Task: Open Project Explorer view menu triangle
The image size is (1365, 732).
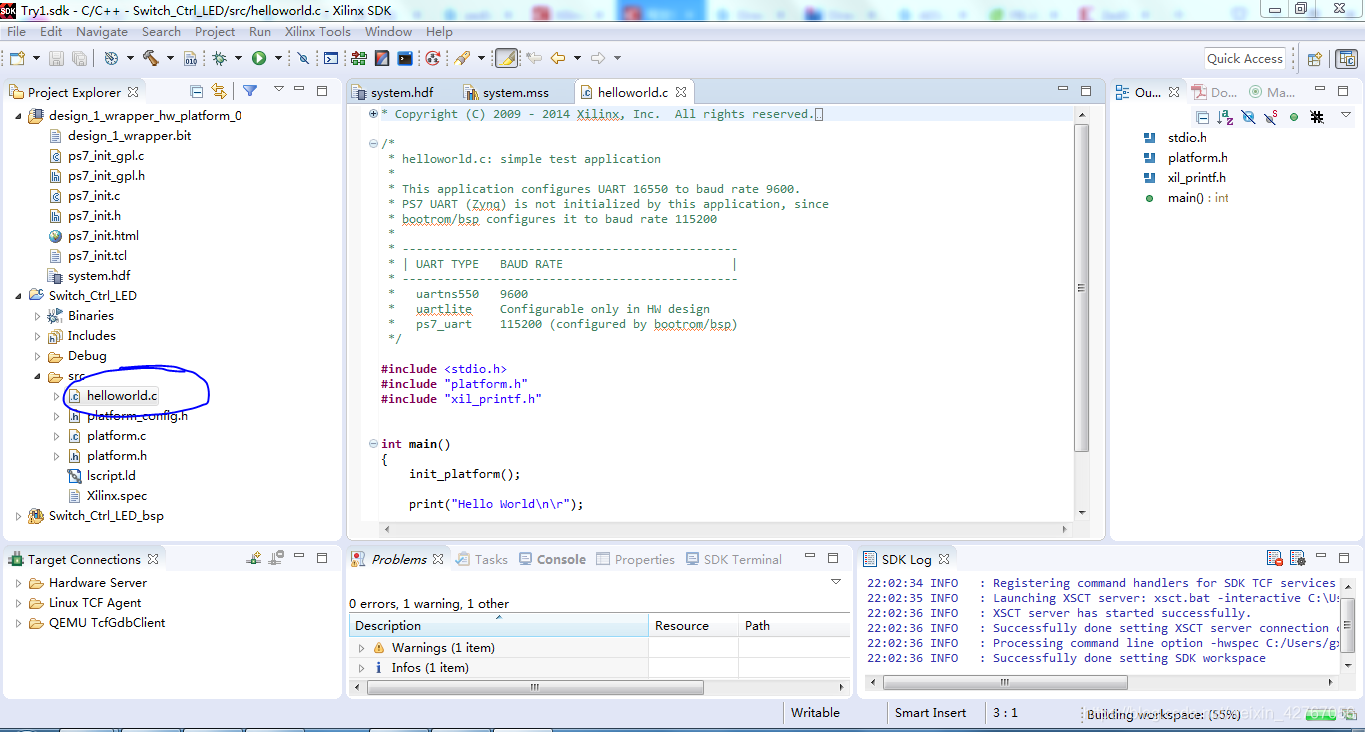Action: [x=279, y=90]
